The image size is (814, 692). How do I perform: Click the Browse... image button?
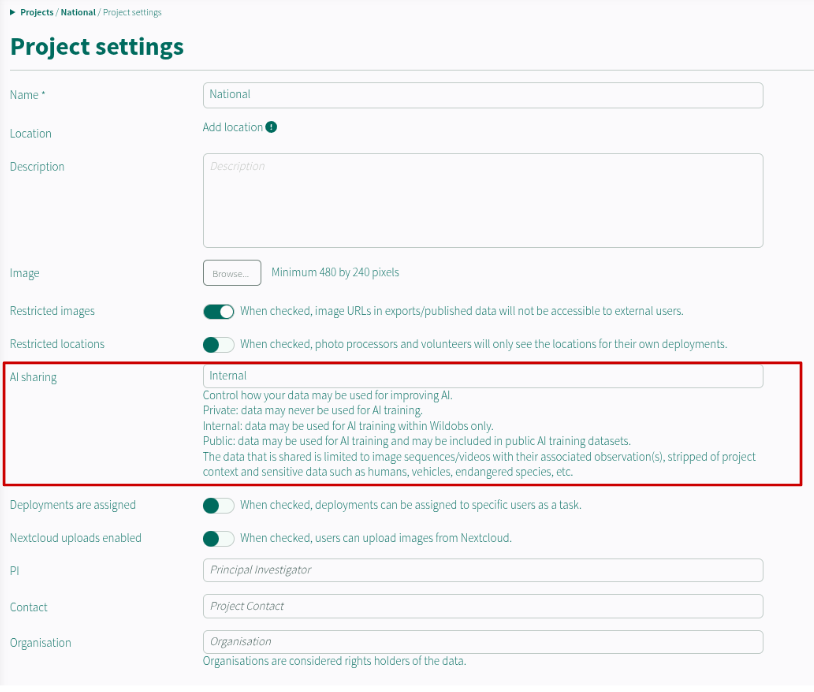(232, 273)
